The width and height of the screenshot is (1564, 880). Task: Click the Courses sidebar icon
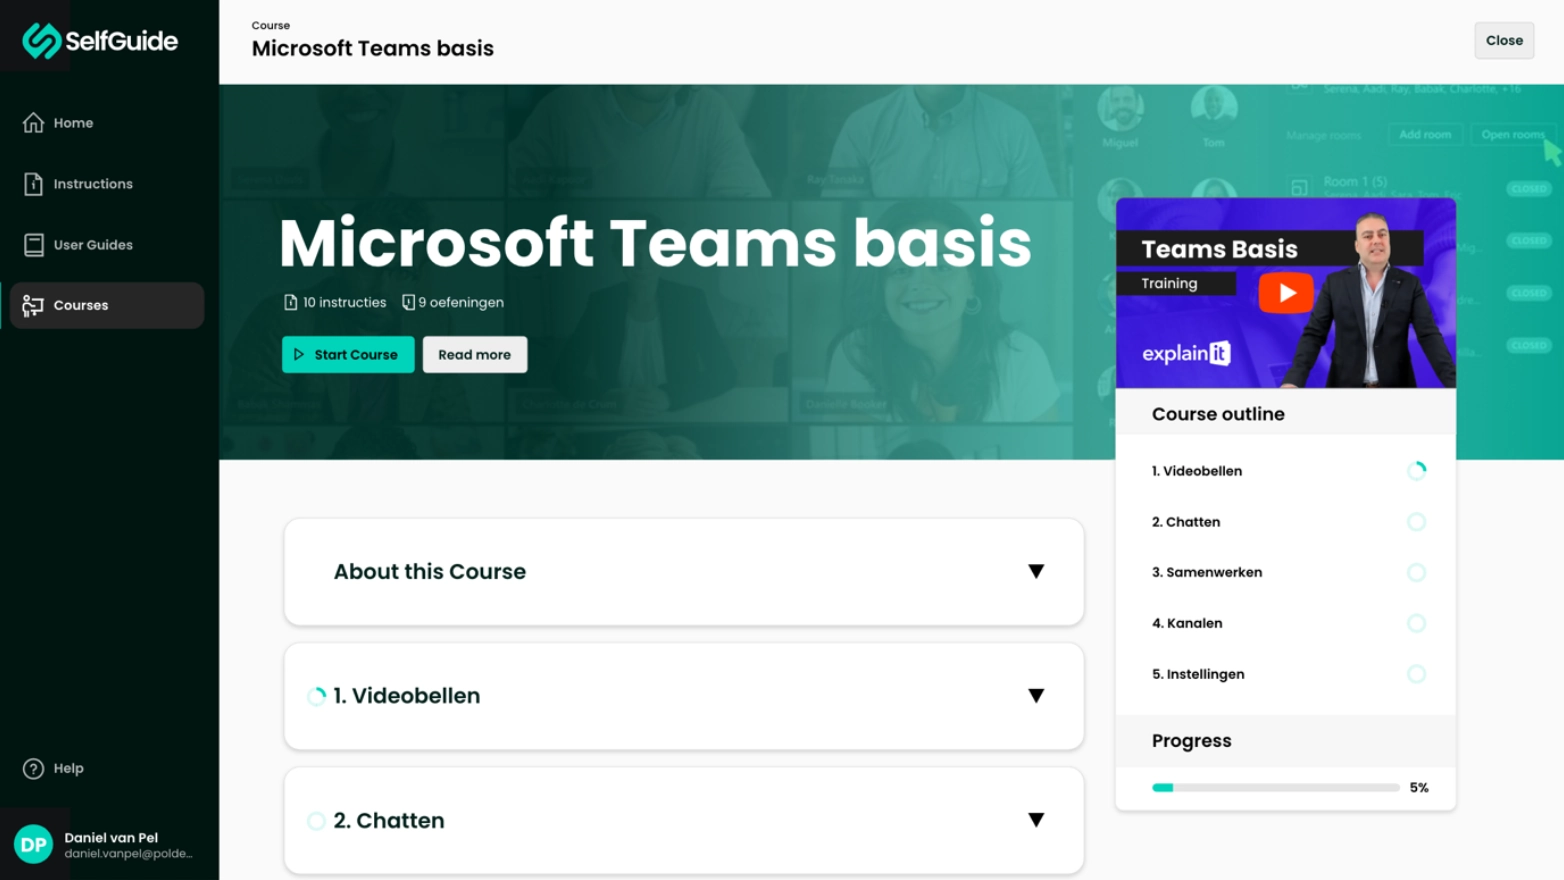point(33,306)
